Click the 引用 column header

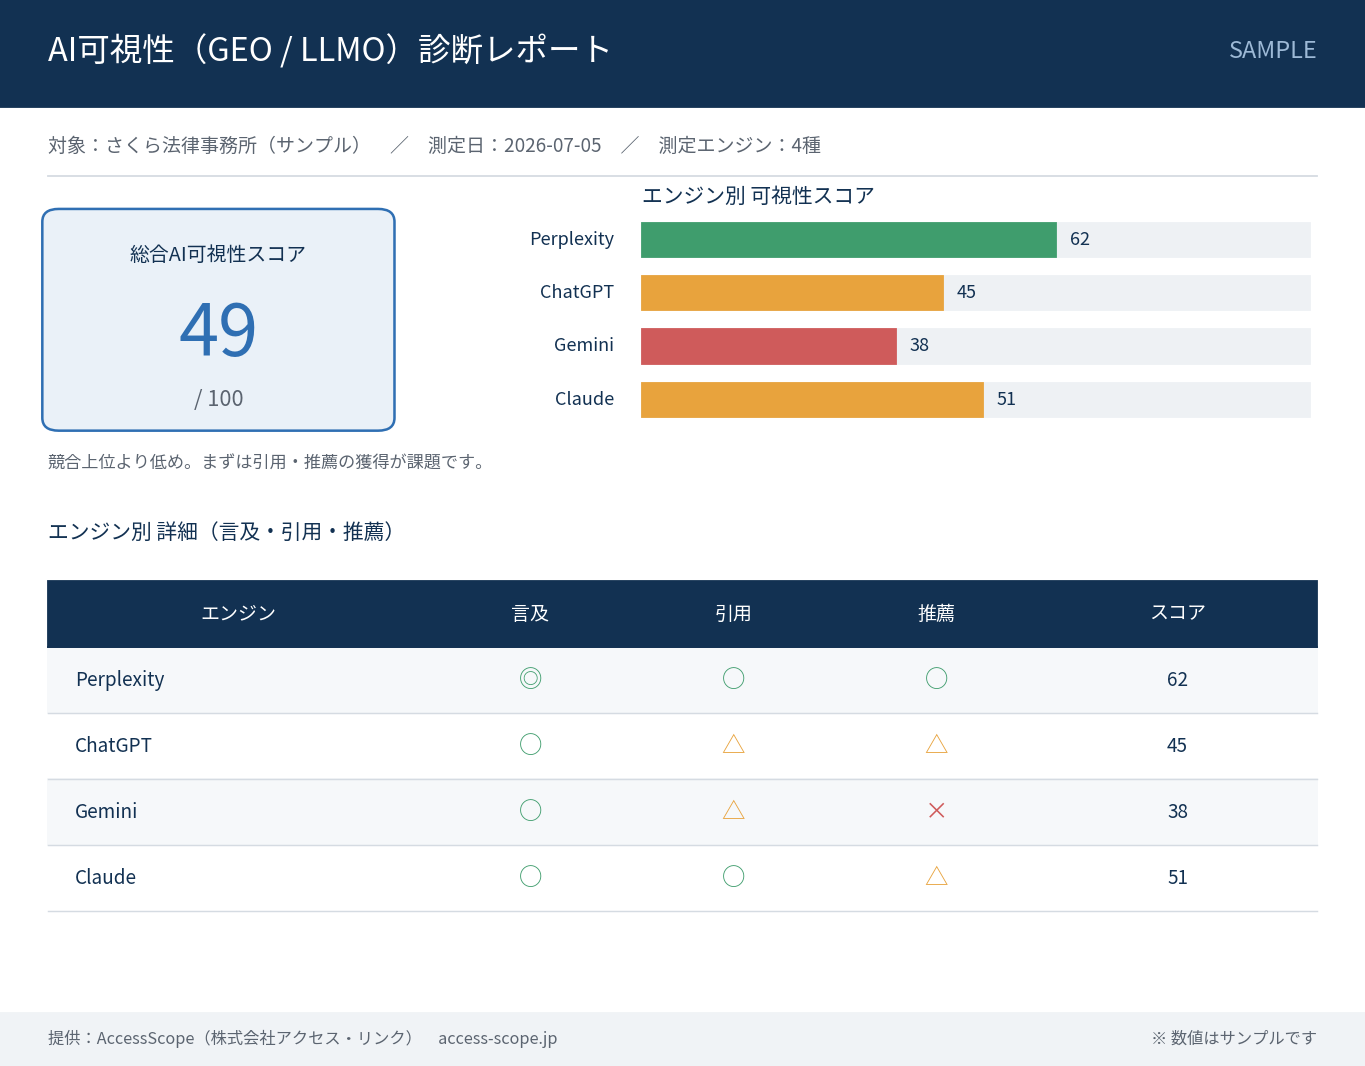coord(733,613)
